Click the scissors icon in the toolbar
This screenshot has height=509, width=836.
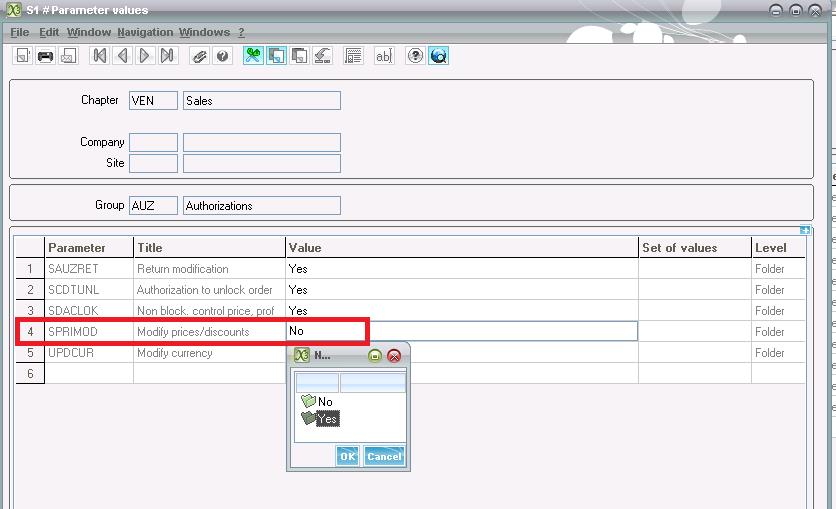(253, 56)
